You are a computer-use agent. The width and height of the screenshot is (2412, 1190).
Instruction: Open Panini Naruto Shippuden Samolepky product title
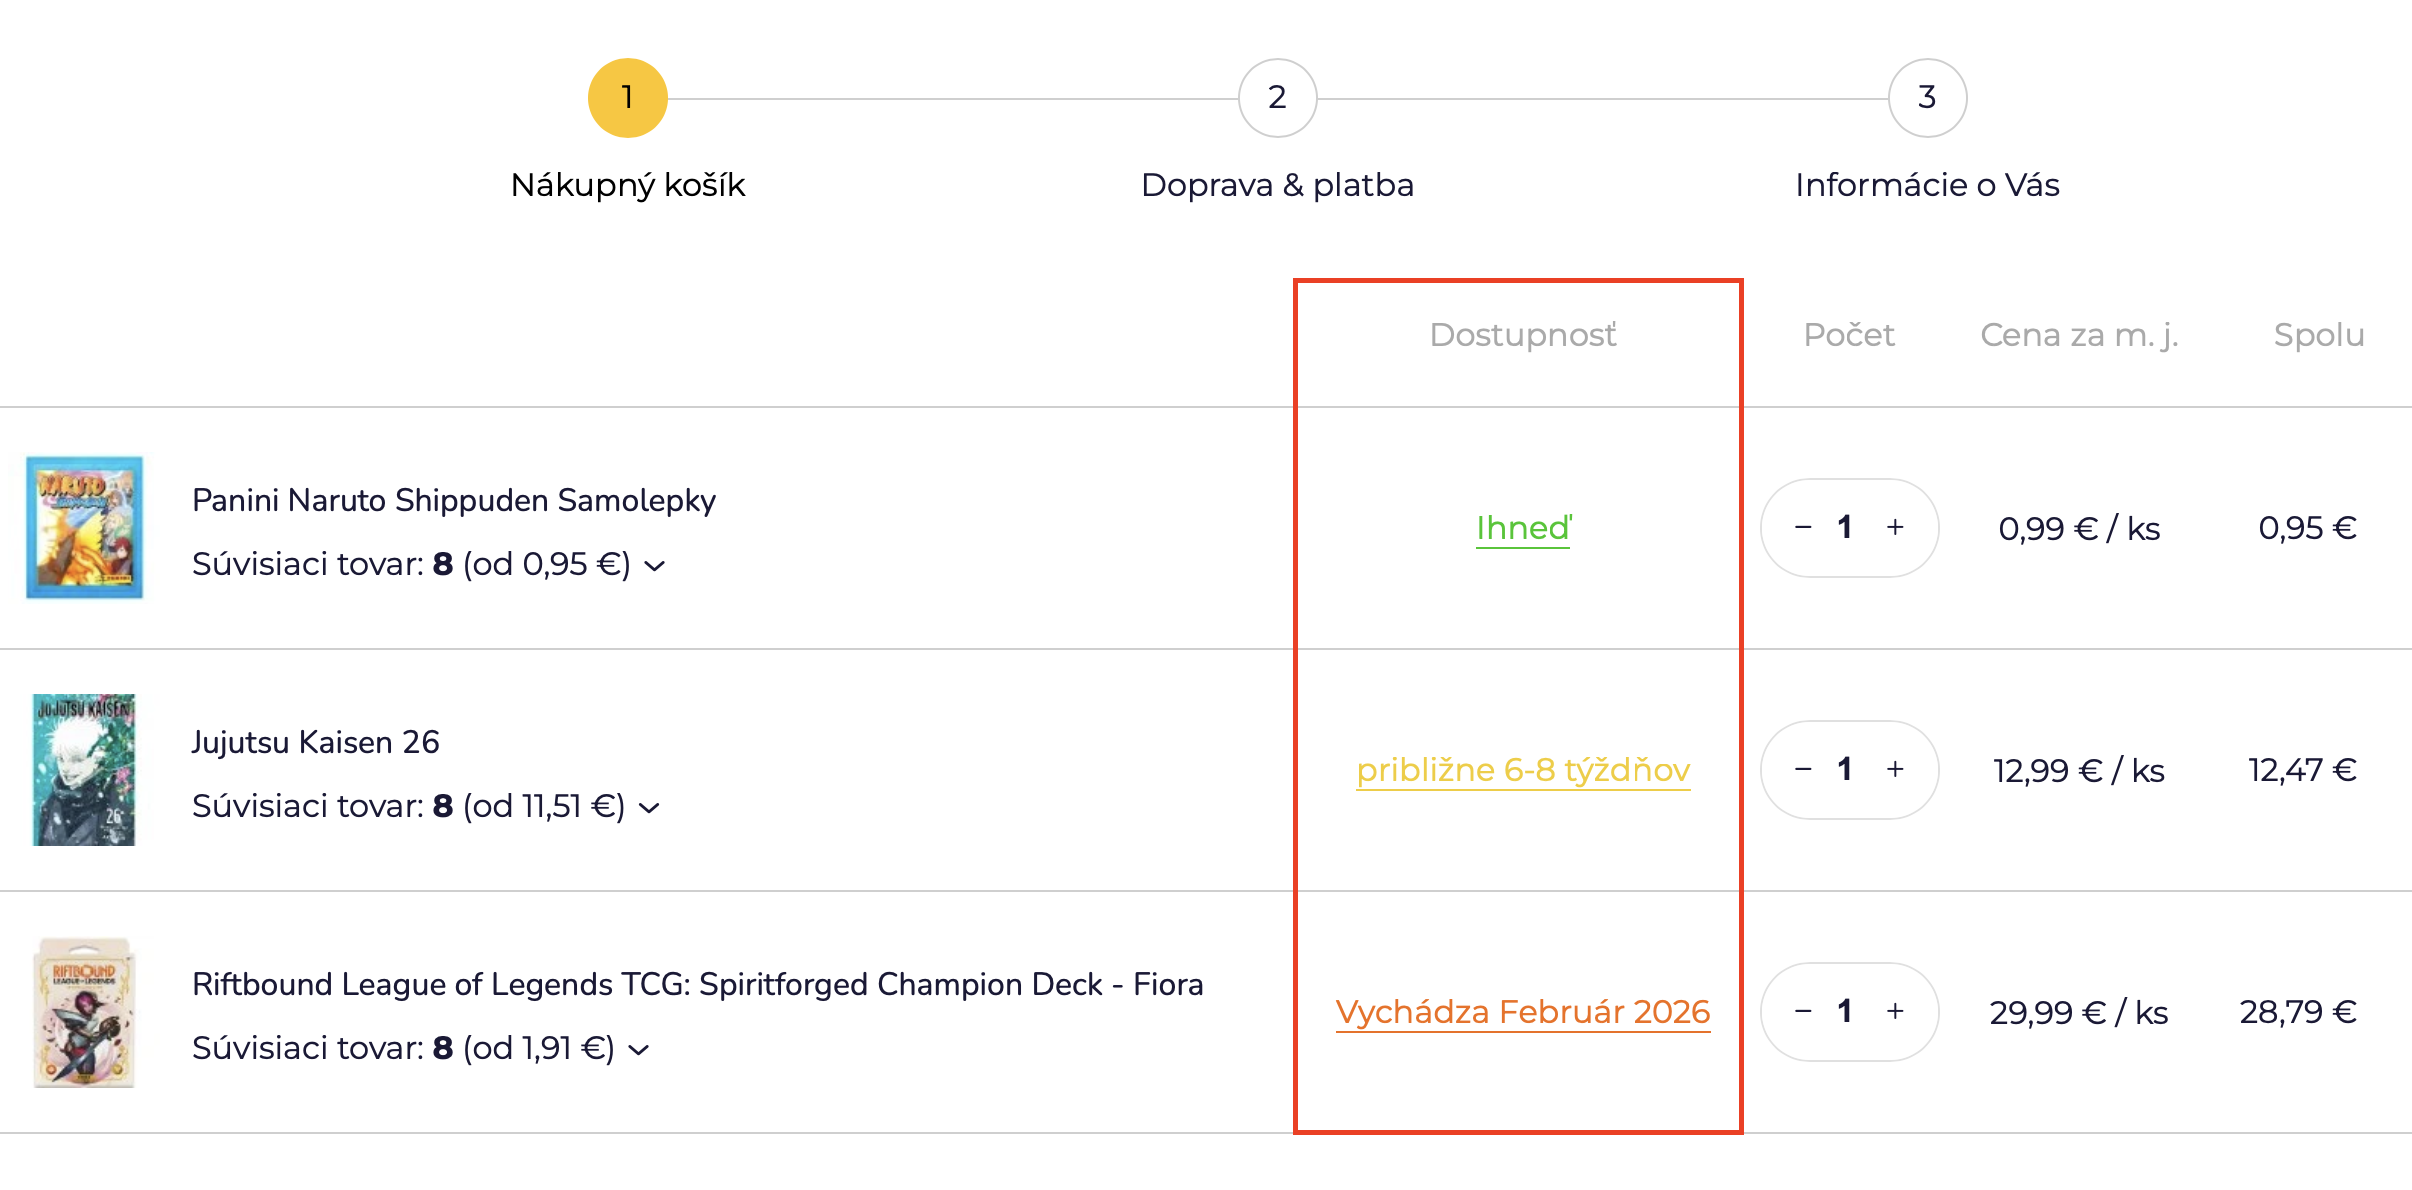(x=453, y=500)
